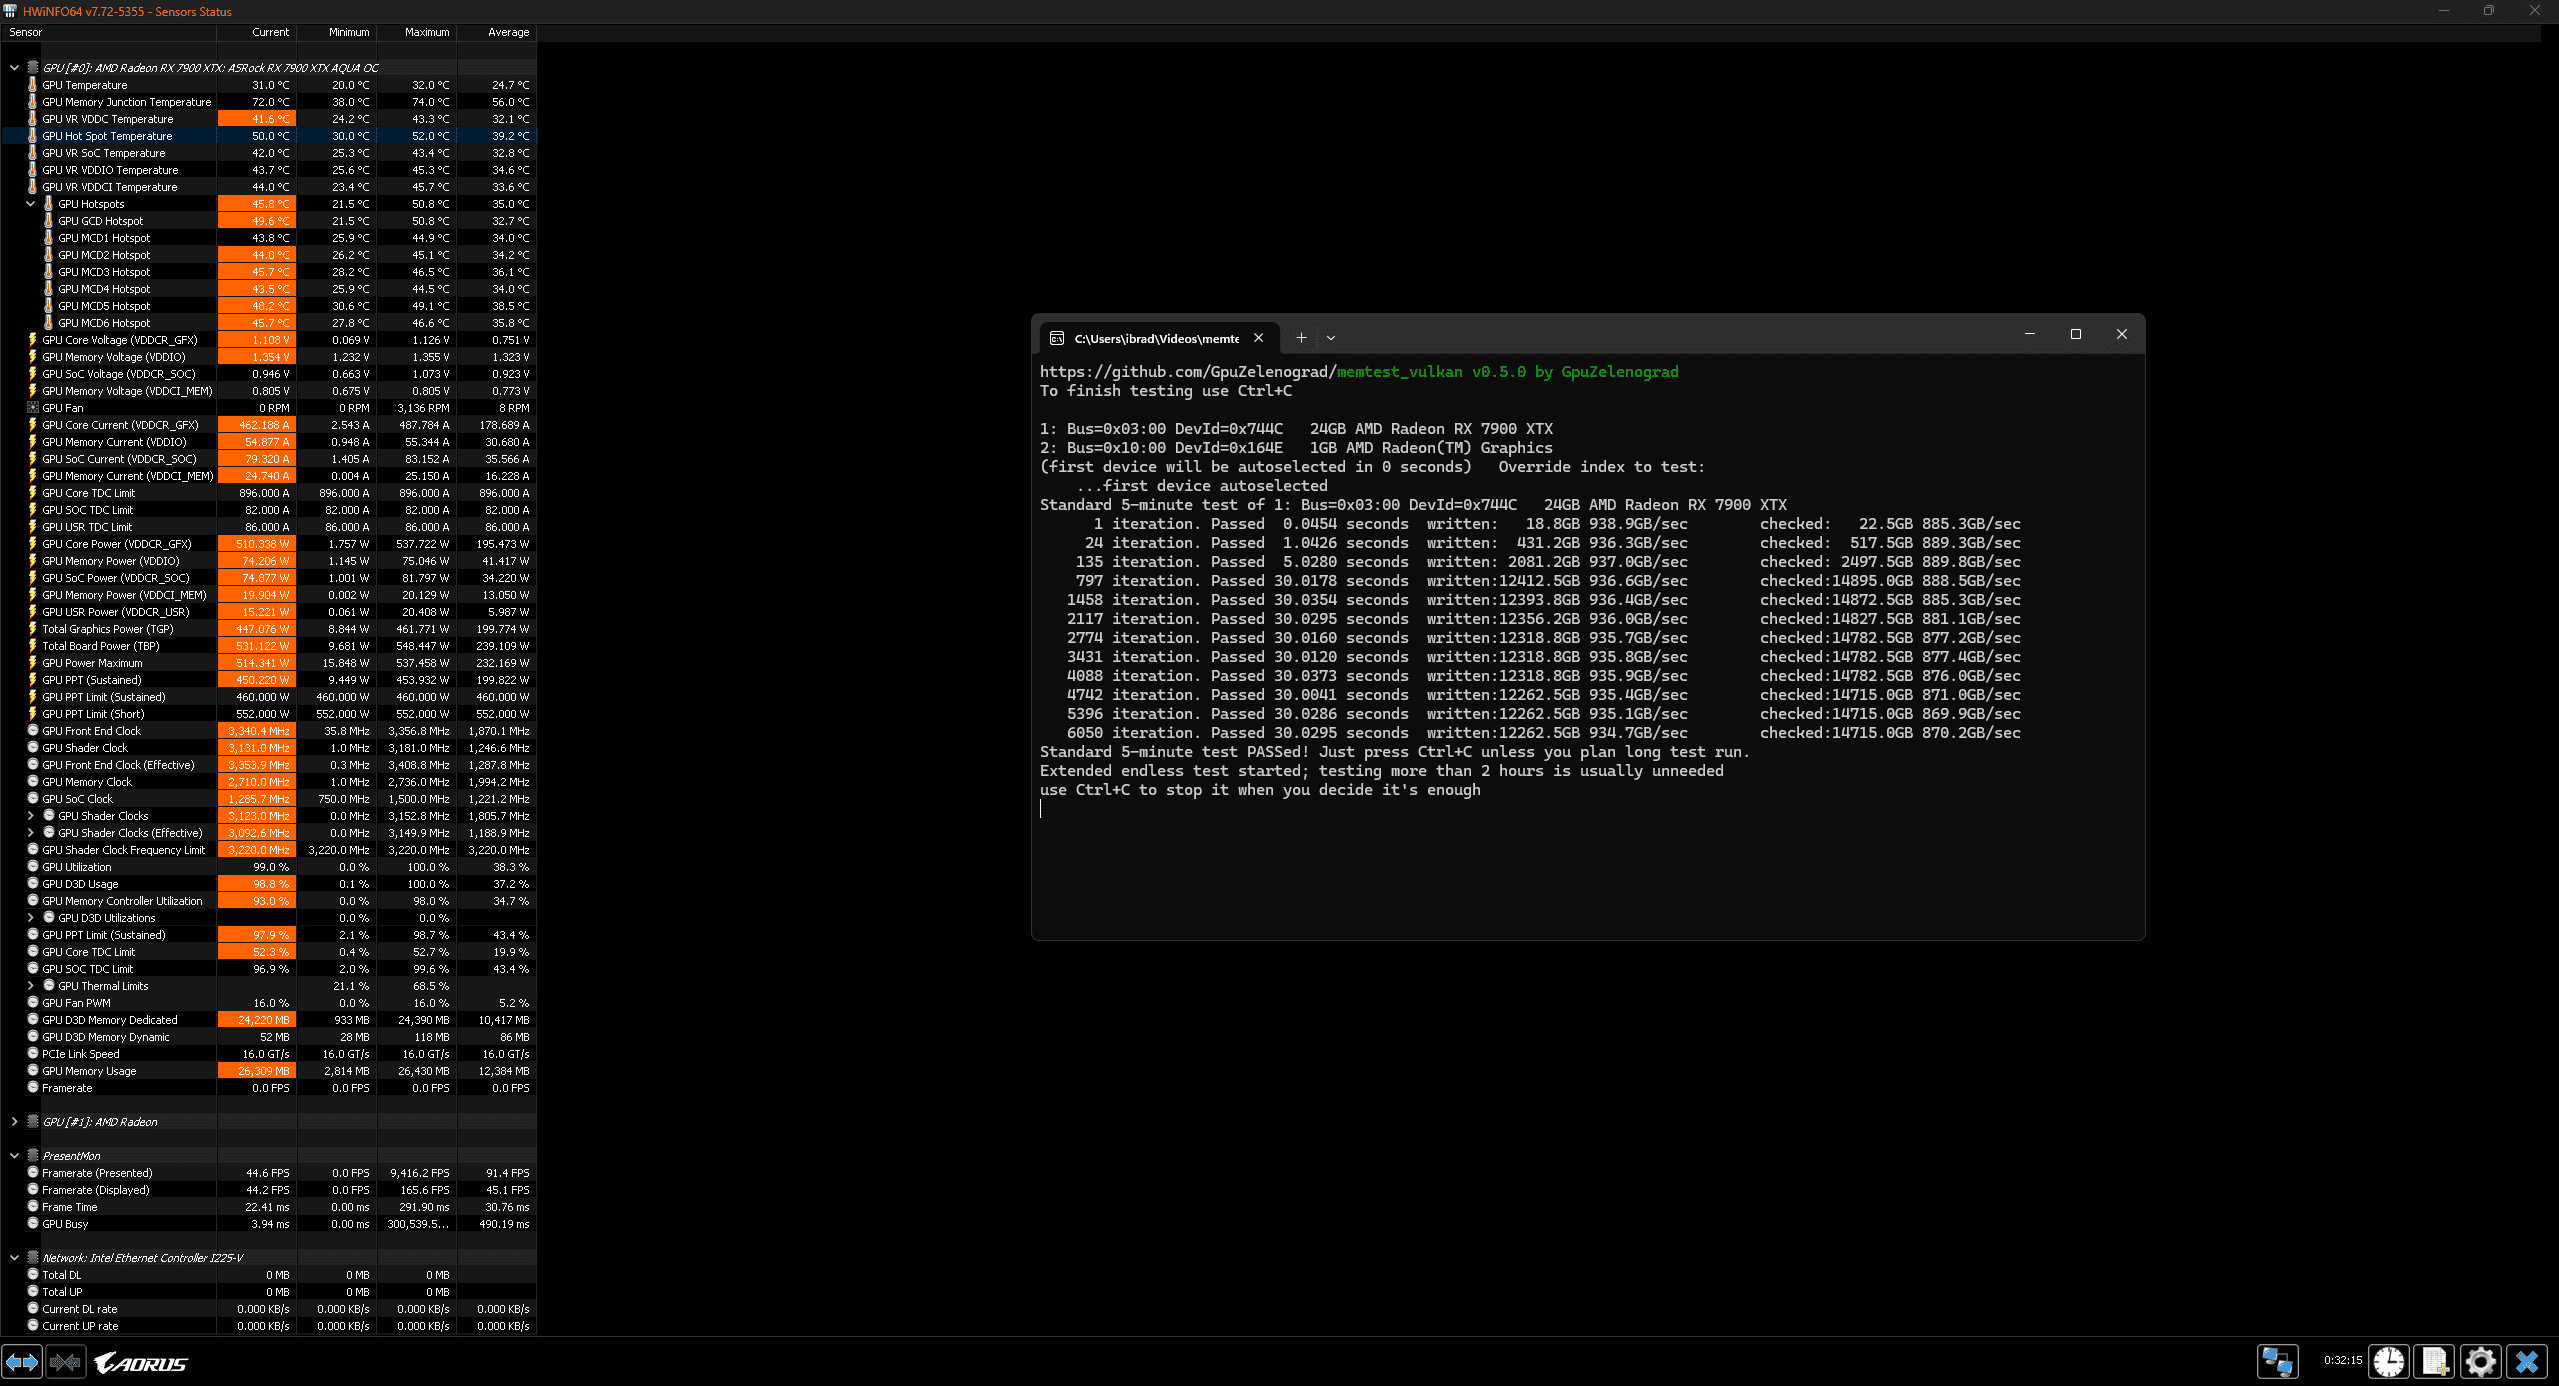Click the Maximum column header
Image resolution: width=2559 pixels, height=1386 pixels.
tap(426, 32)
